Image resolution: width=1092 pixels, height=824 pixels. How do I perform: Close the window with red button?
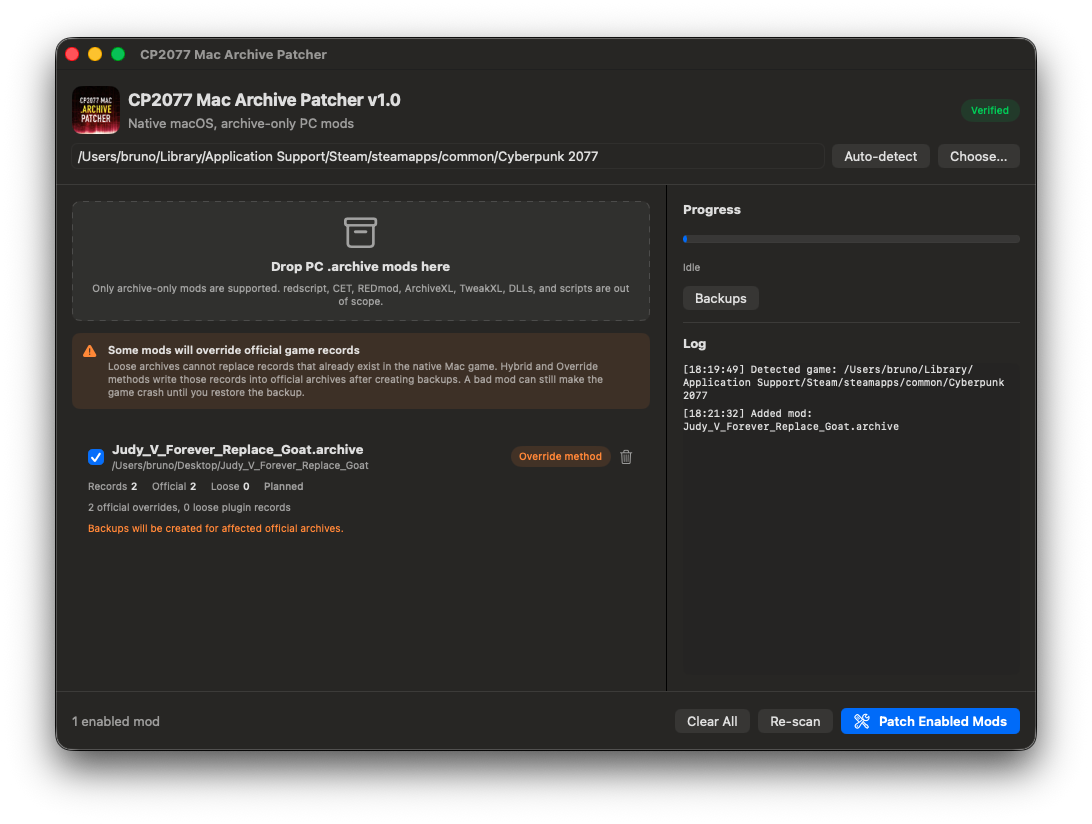click(x=72, y=54)
